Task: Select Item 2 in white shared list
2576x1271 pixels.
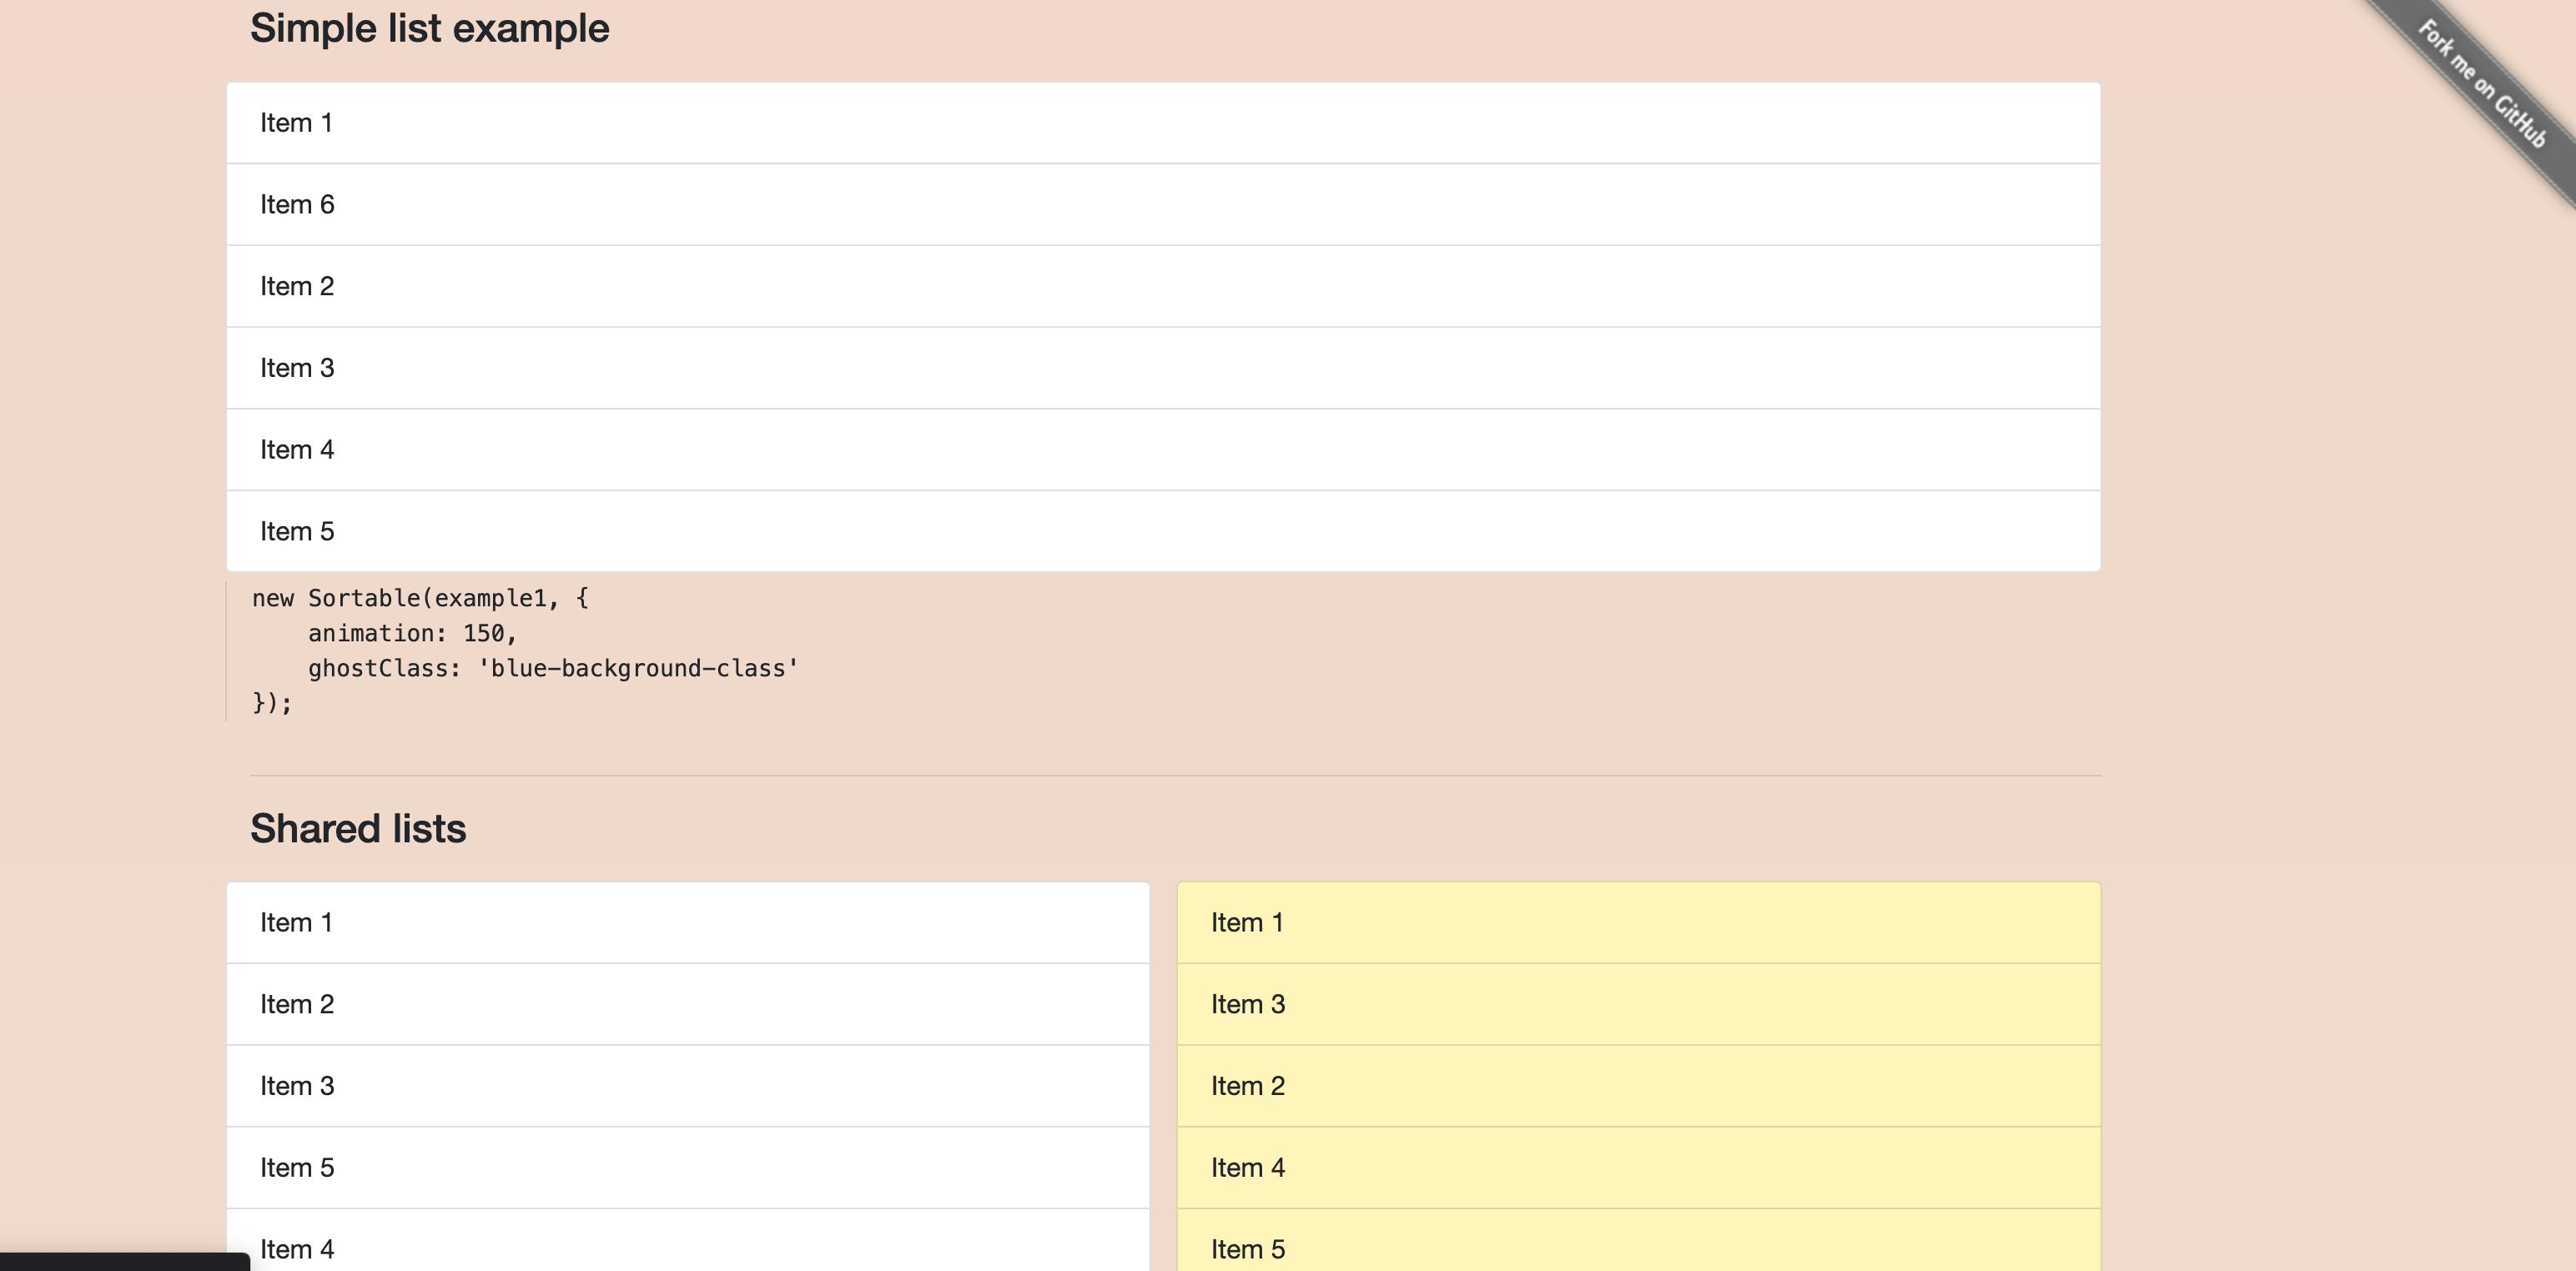Action: [x=688, y=1005]
